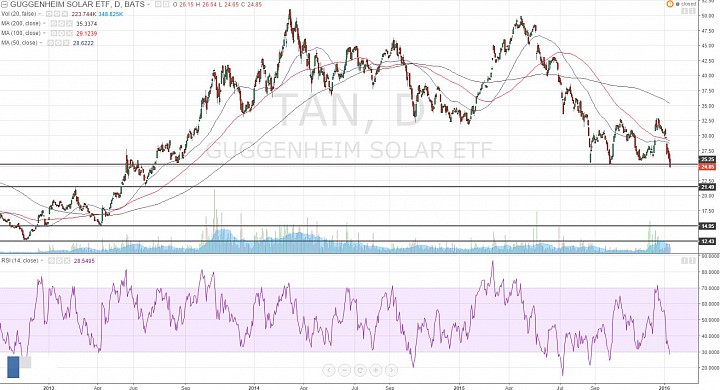Open the MA (200, close) dropdown arrow
Screen dimensions: 720x390
45,23
